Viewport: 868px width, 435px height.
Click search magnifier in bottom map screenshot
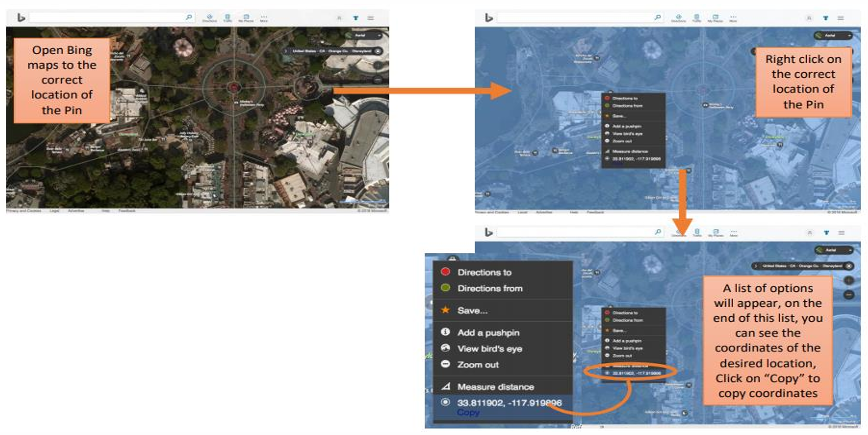pyautogui.click(x=658, y=232)
